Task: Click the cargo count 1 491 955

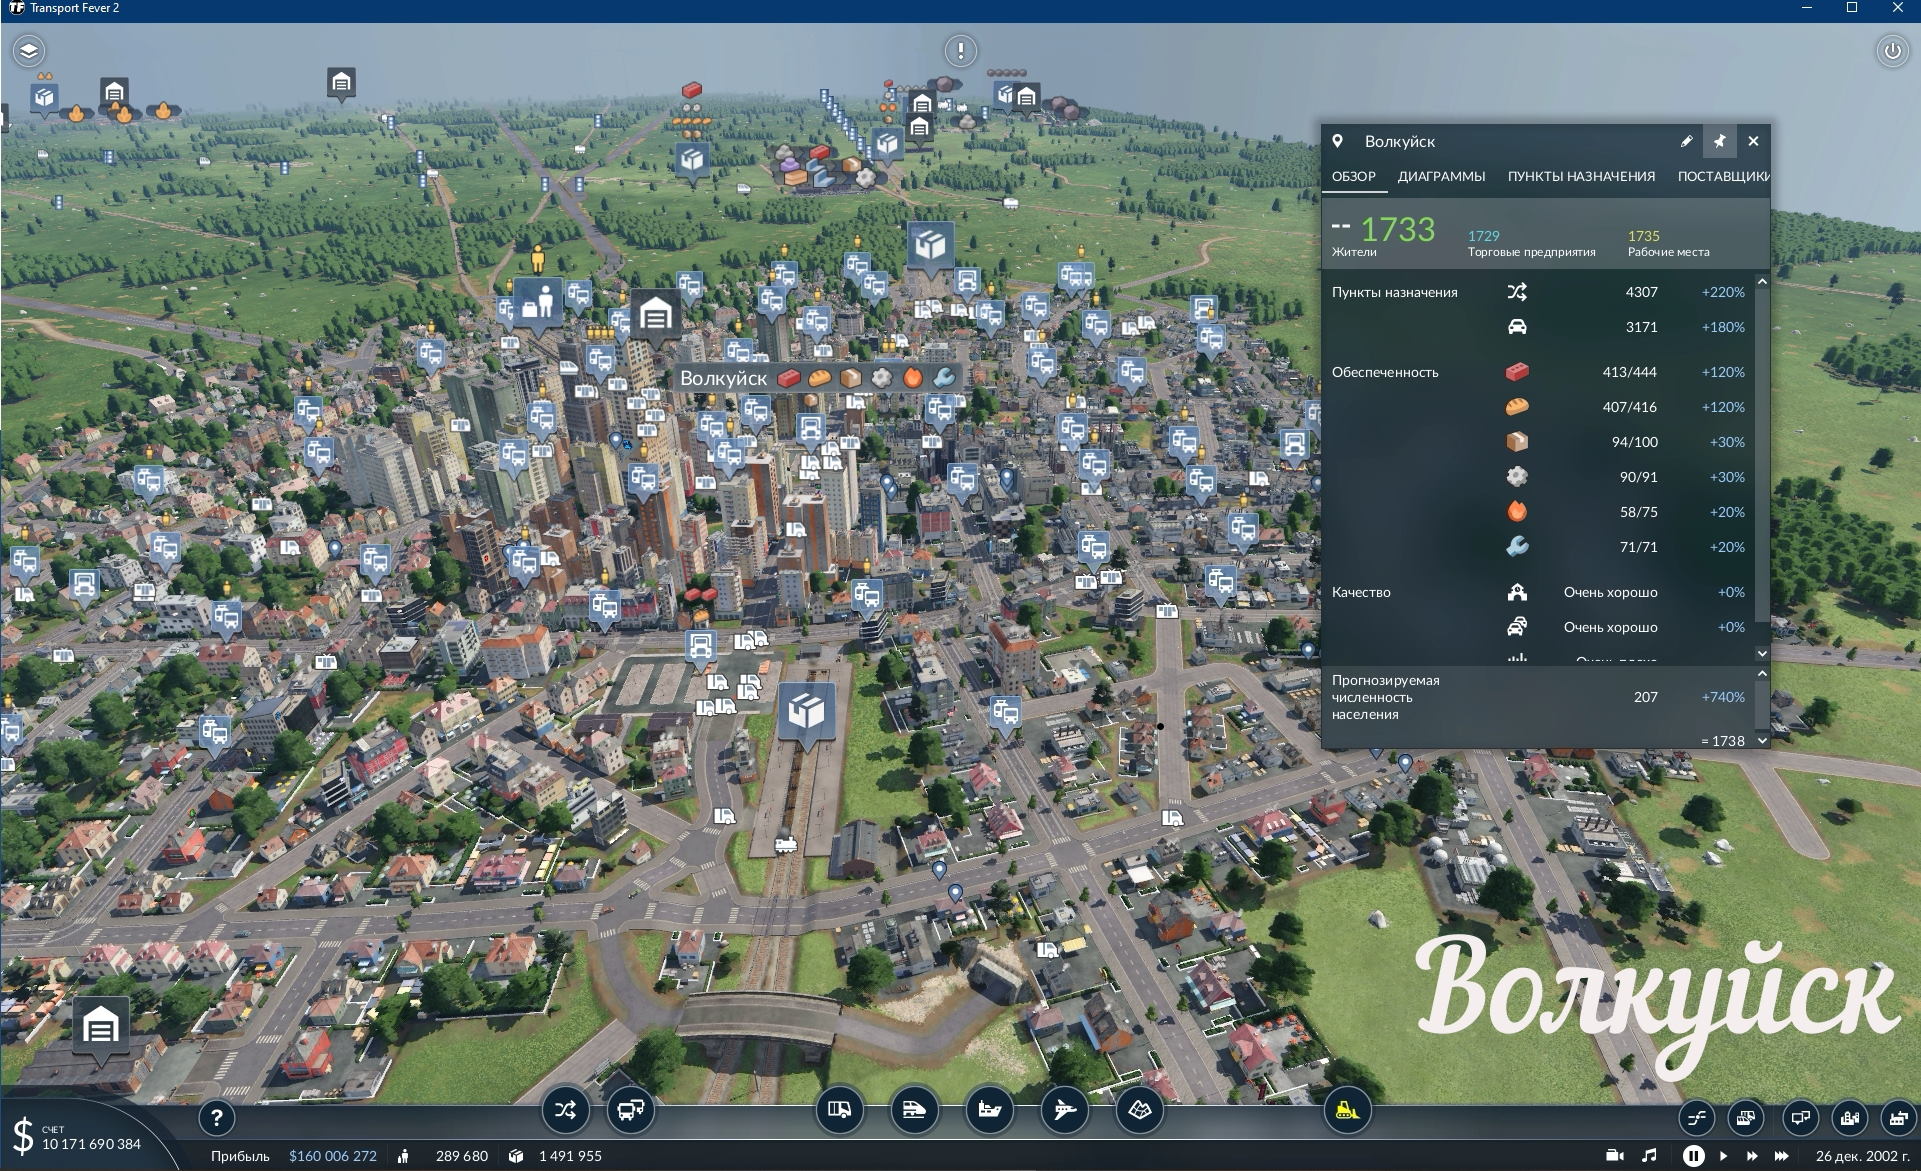Action: click(x=570, y=1156)
